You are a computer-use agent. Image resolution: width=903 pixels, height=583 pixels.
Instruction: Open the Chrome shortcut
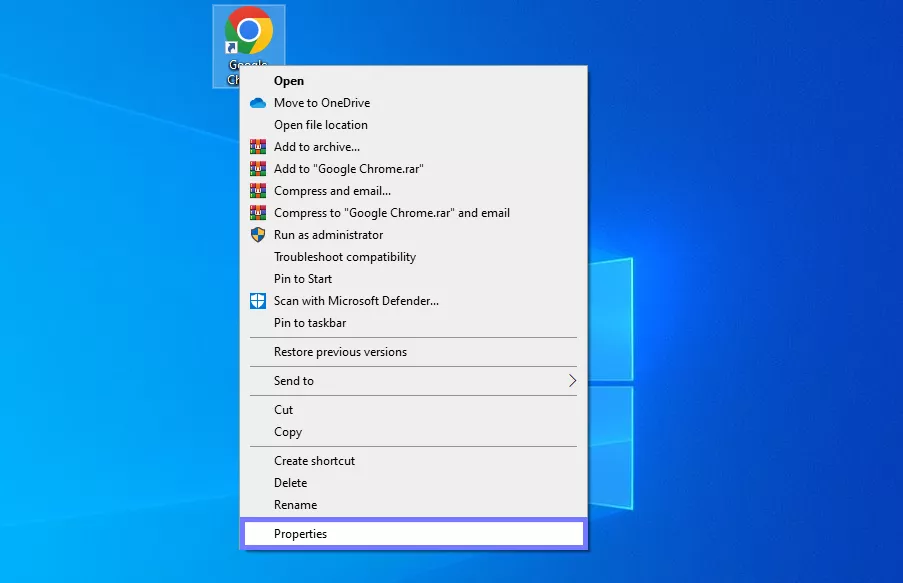290,80
